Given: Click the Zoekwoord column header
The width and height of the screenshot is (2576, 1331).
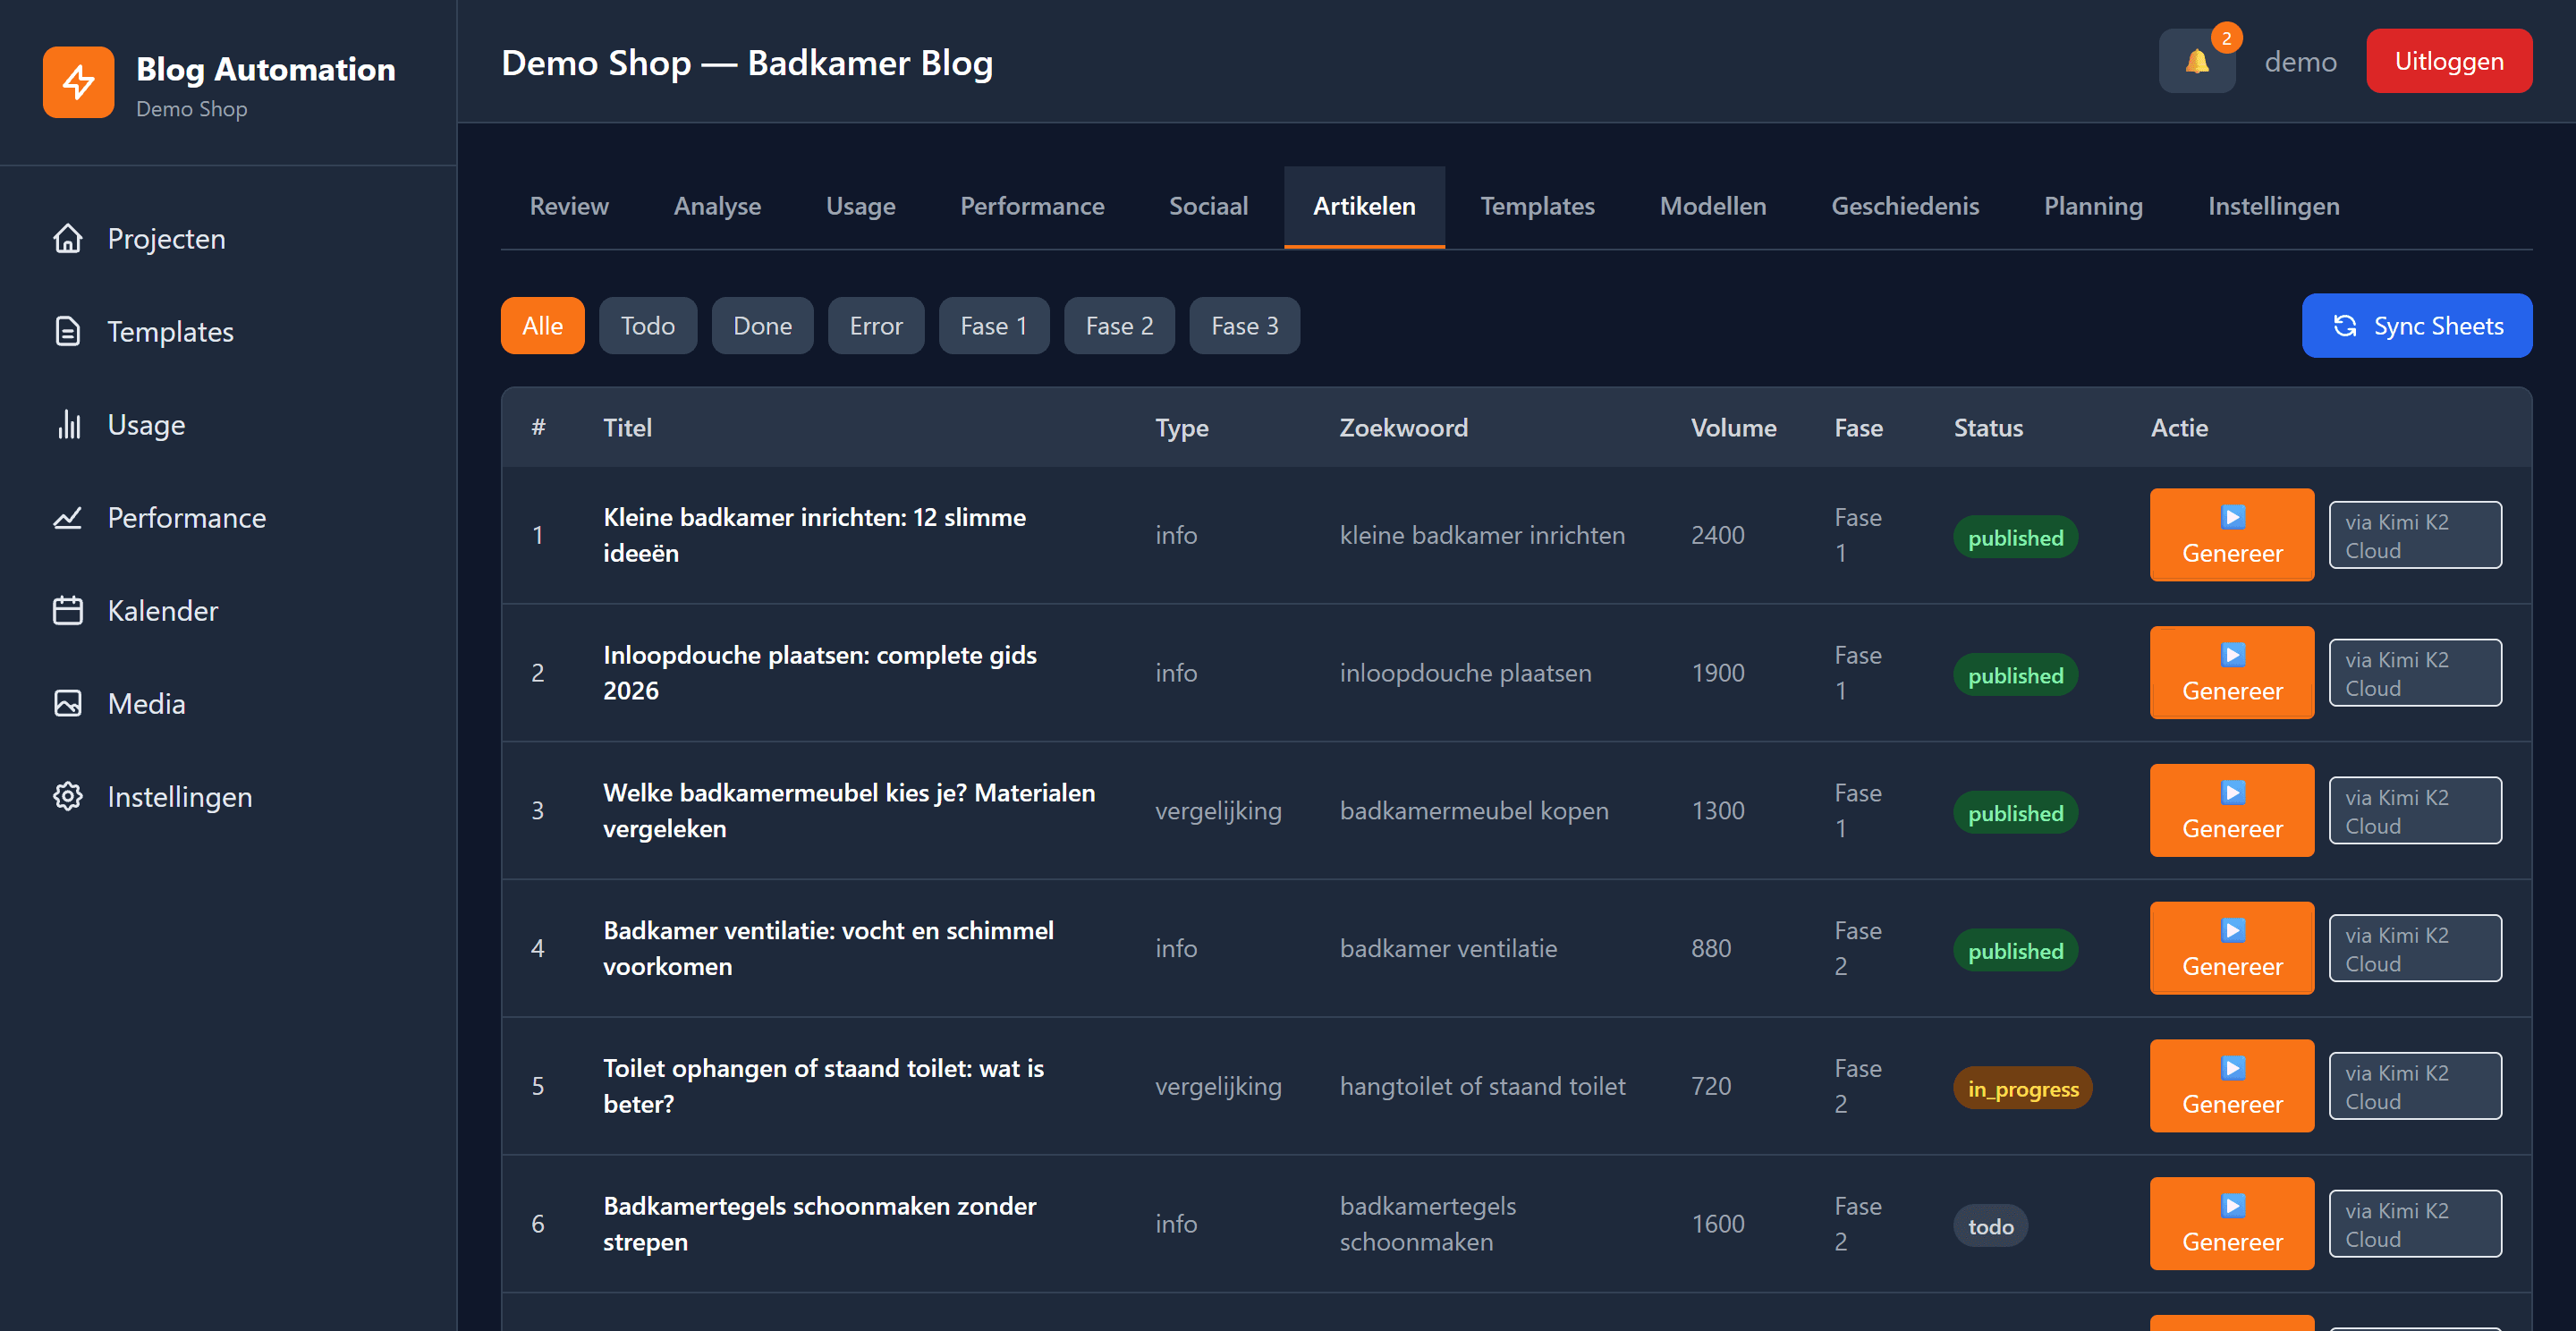Looking at the screenshot, I should [1403, 428].
